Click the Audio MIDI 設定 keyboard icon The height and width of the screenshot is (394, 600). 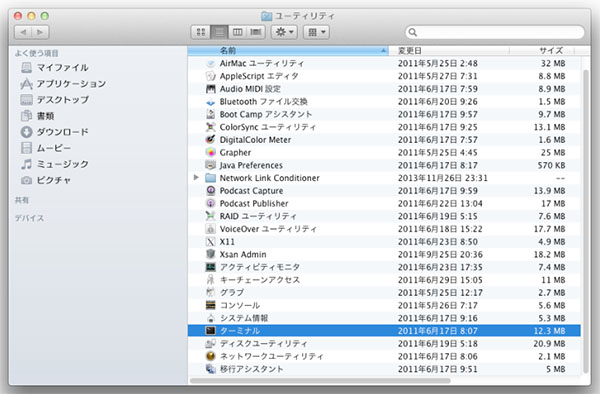(210, 89)
